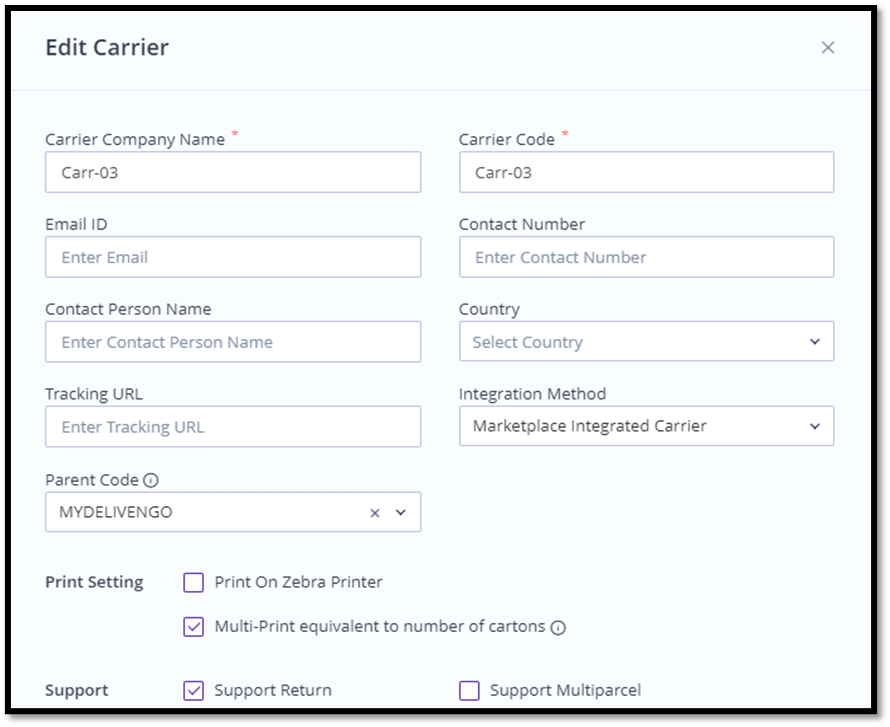Click the Print On Zebra Printer label
Image resolution: width=890 pixels, height=727 pixels.
298,582
